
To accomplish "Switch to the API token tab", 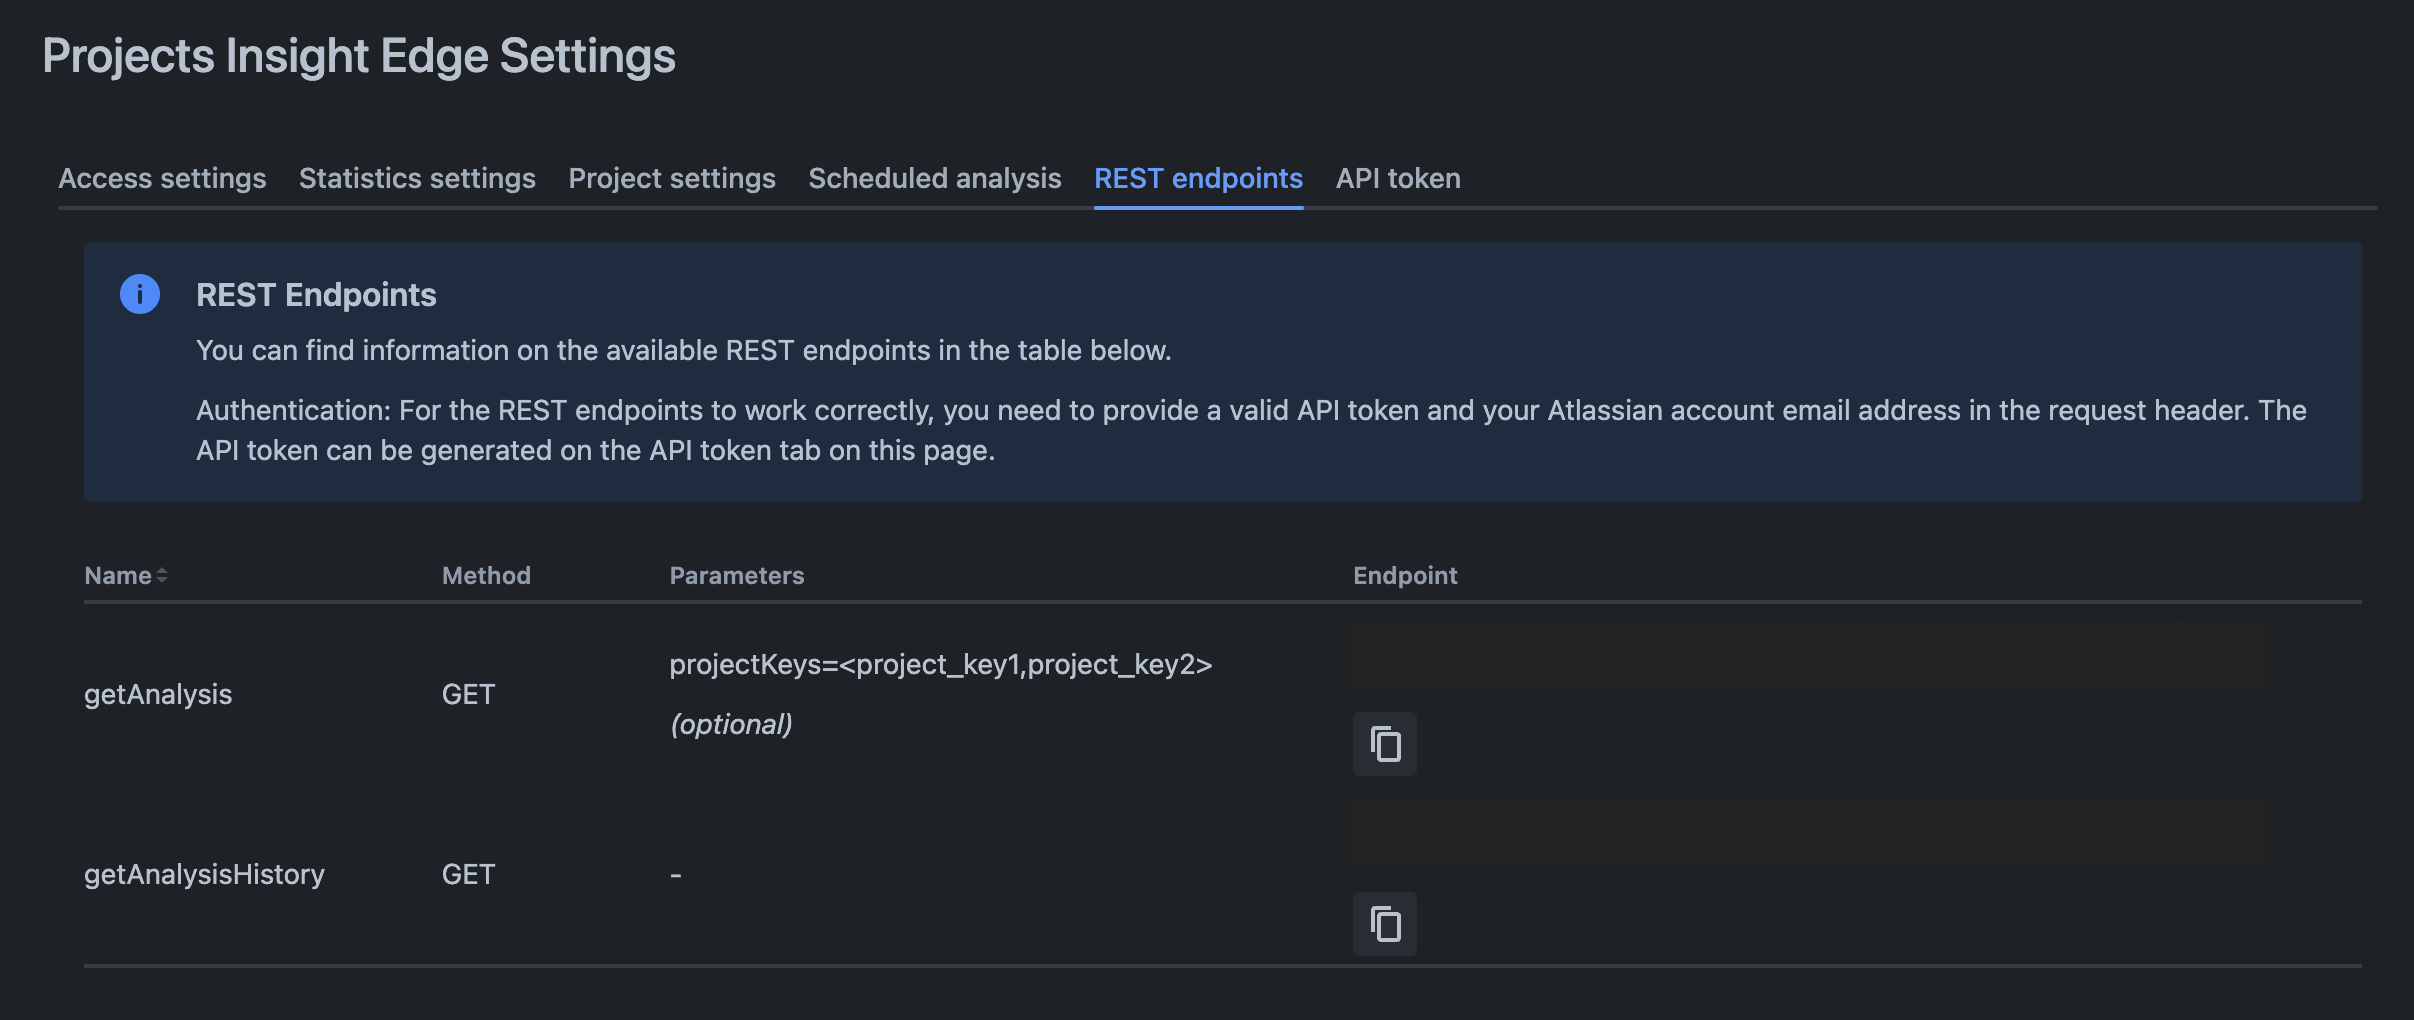I will click(1398, 178).
